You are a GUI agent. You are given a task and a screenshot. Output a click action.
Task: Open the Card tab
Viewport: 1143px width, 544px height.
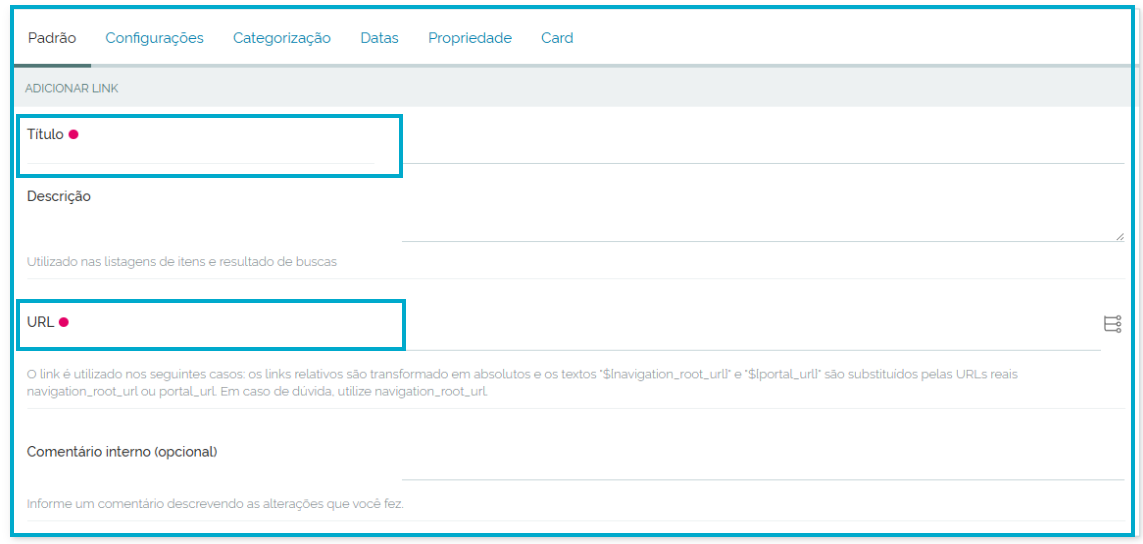point(557,38)
